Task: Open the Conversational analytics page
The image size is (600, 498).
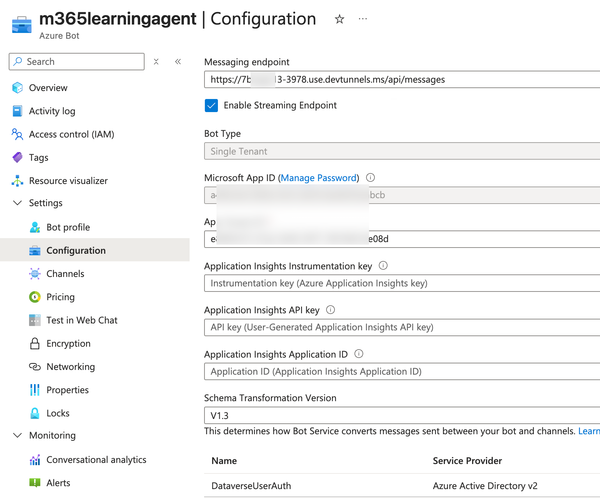Action: pos(96,460)
